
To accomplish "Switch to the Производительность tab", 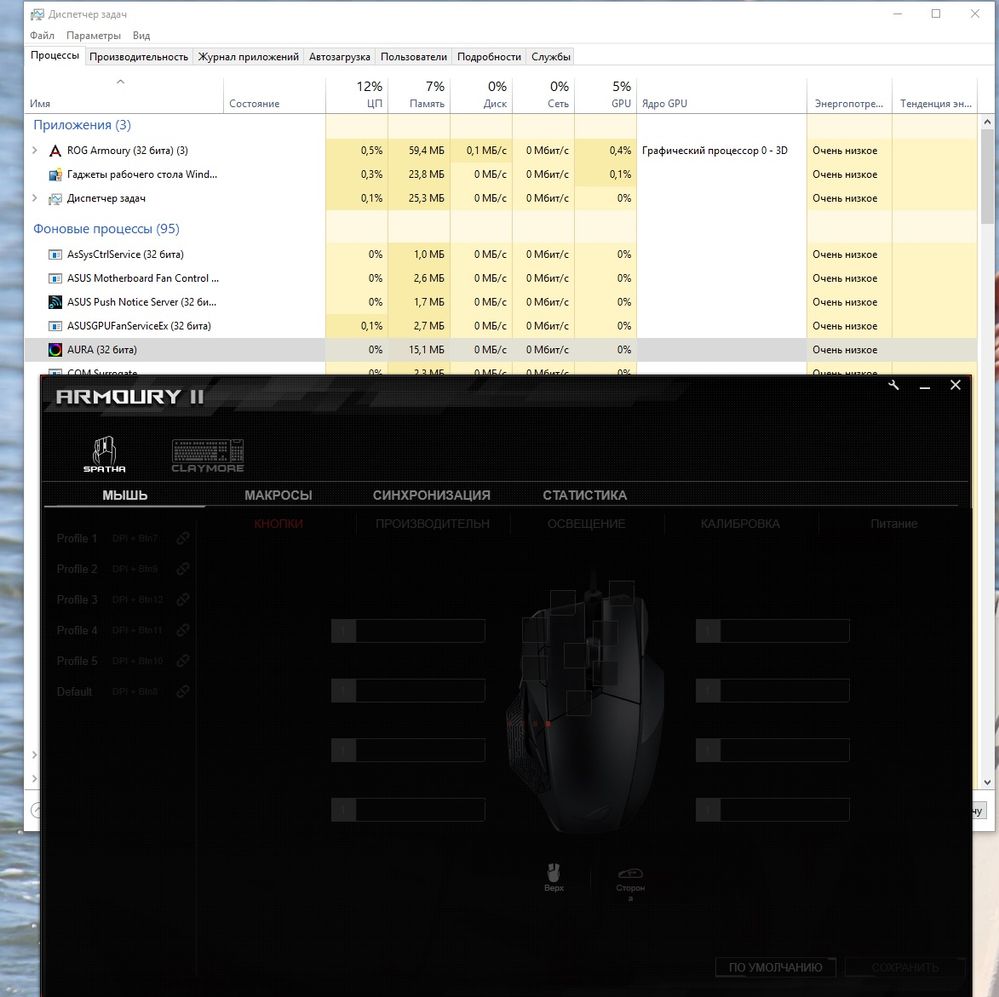I will [x=139, y=57].
